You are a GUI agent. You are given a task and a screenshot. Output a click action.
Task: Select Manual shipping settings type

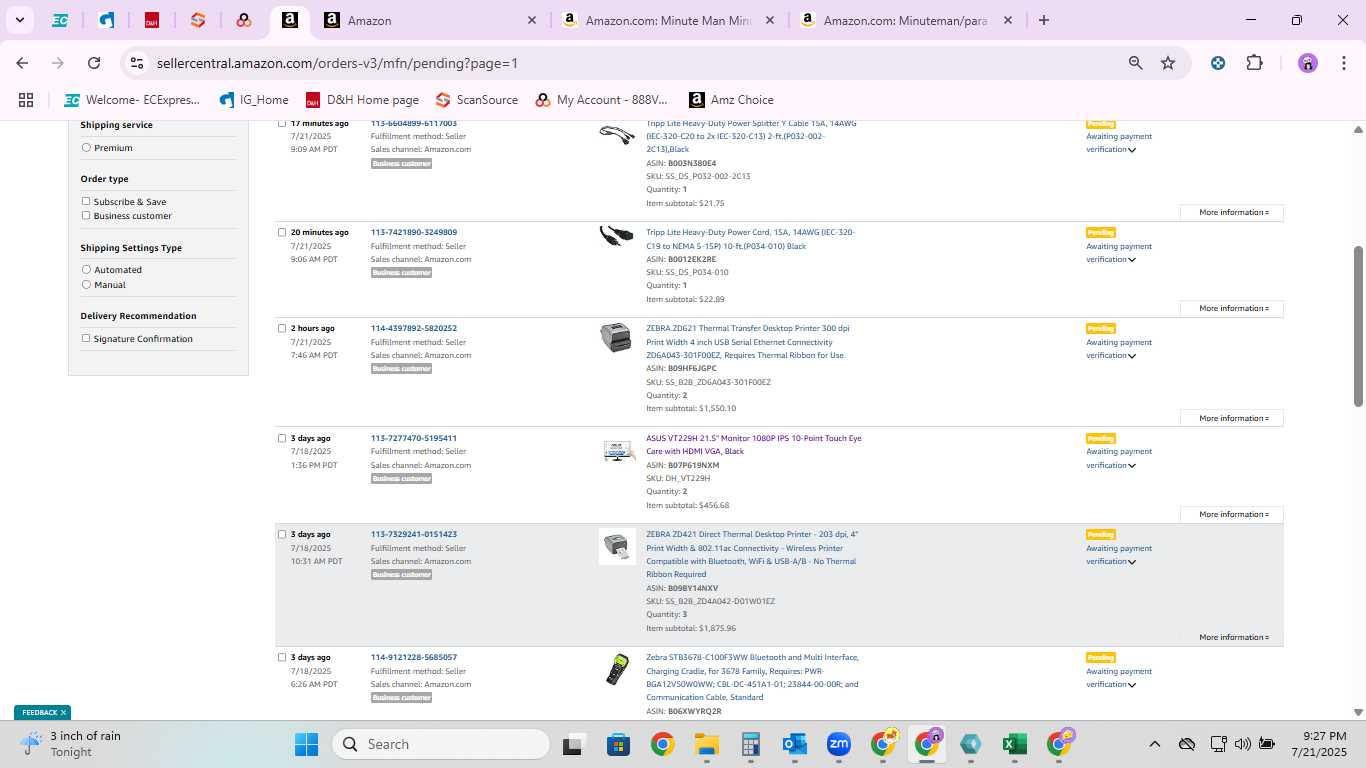click(86, 285)
